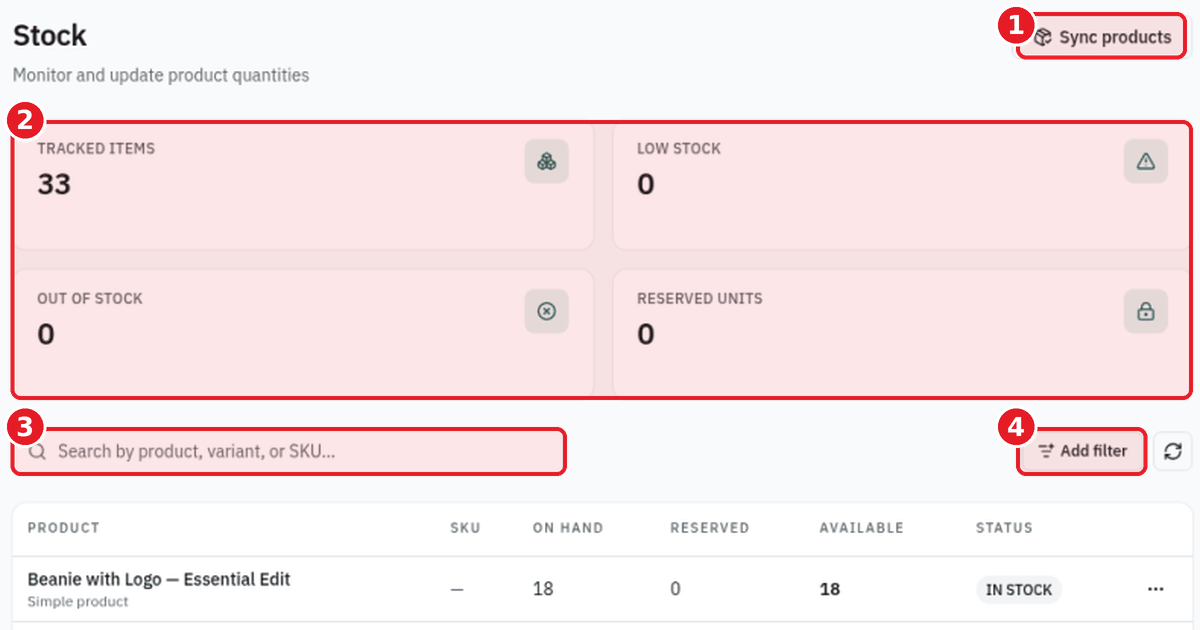Click the Low Stock warning triangle icon
Screen dimensions: 1200x630
point(1146,161)
